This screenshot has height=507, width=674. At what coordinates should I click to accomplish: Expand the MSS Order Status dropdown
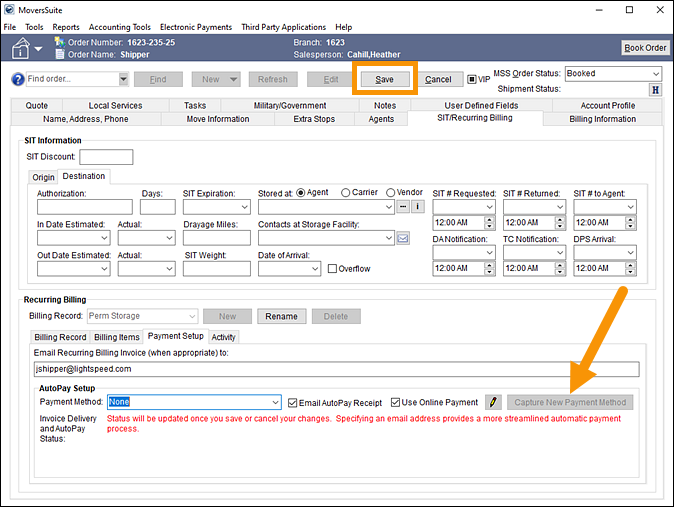655,74
